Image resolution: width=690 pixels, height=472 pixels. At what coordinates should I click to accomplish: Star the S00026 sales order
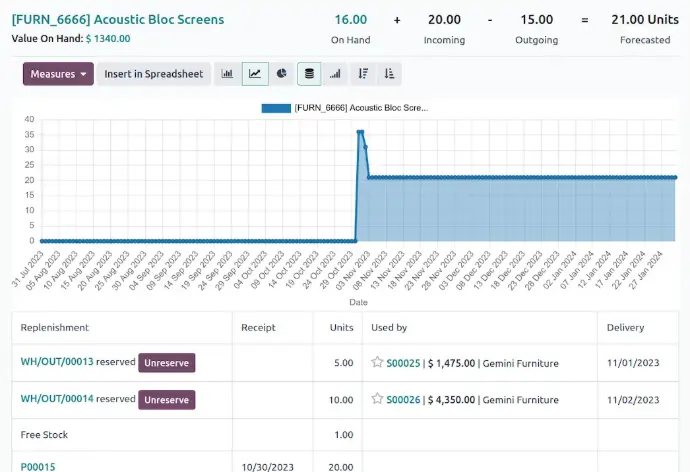(377, 399)
